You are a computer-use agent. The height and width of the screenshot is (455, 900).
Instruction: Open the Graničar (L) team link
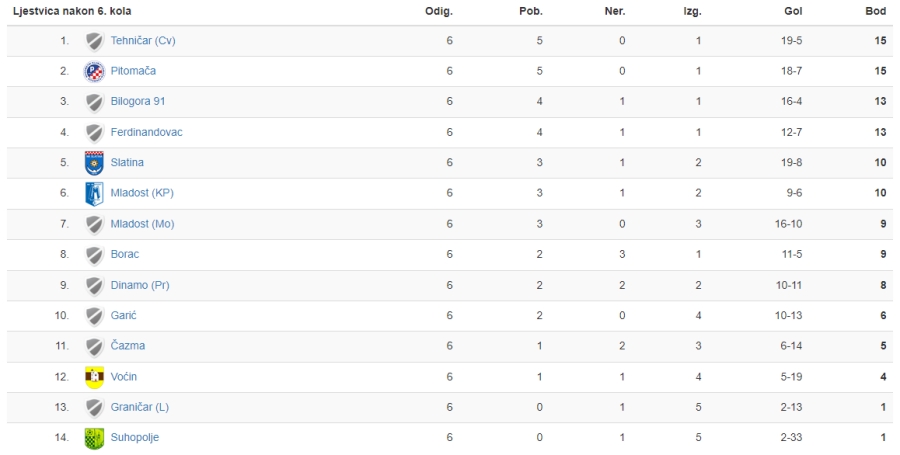[x=139, y=407]
